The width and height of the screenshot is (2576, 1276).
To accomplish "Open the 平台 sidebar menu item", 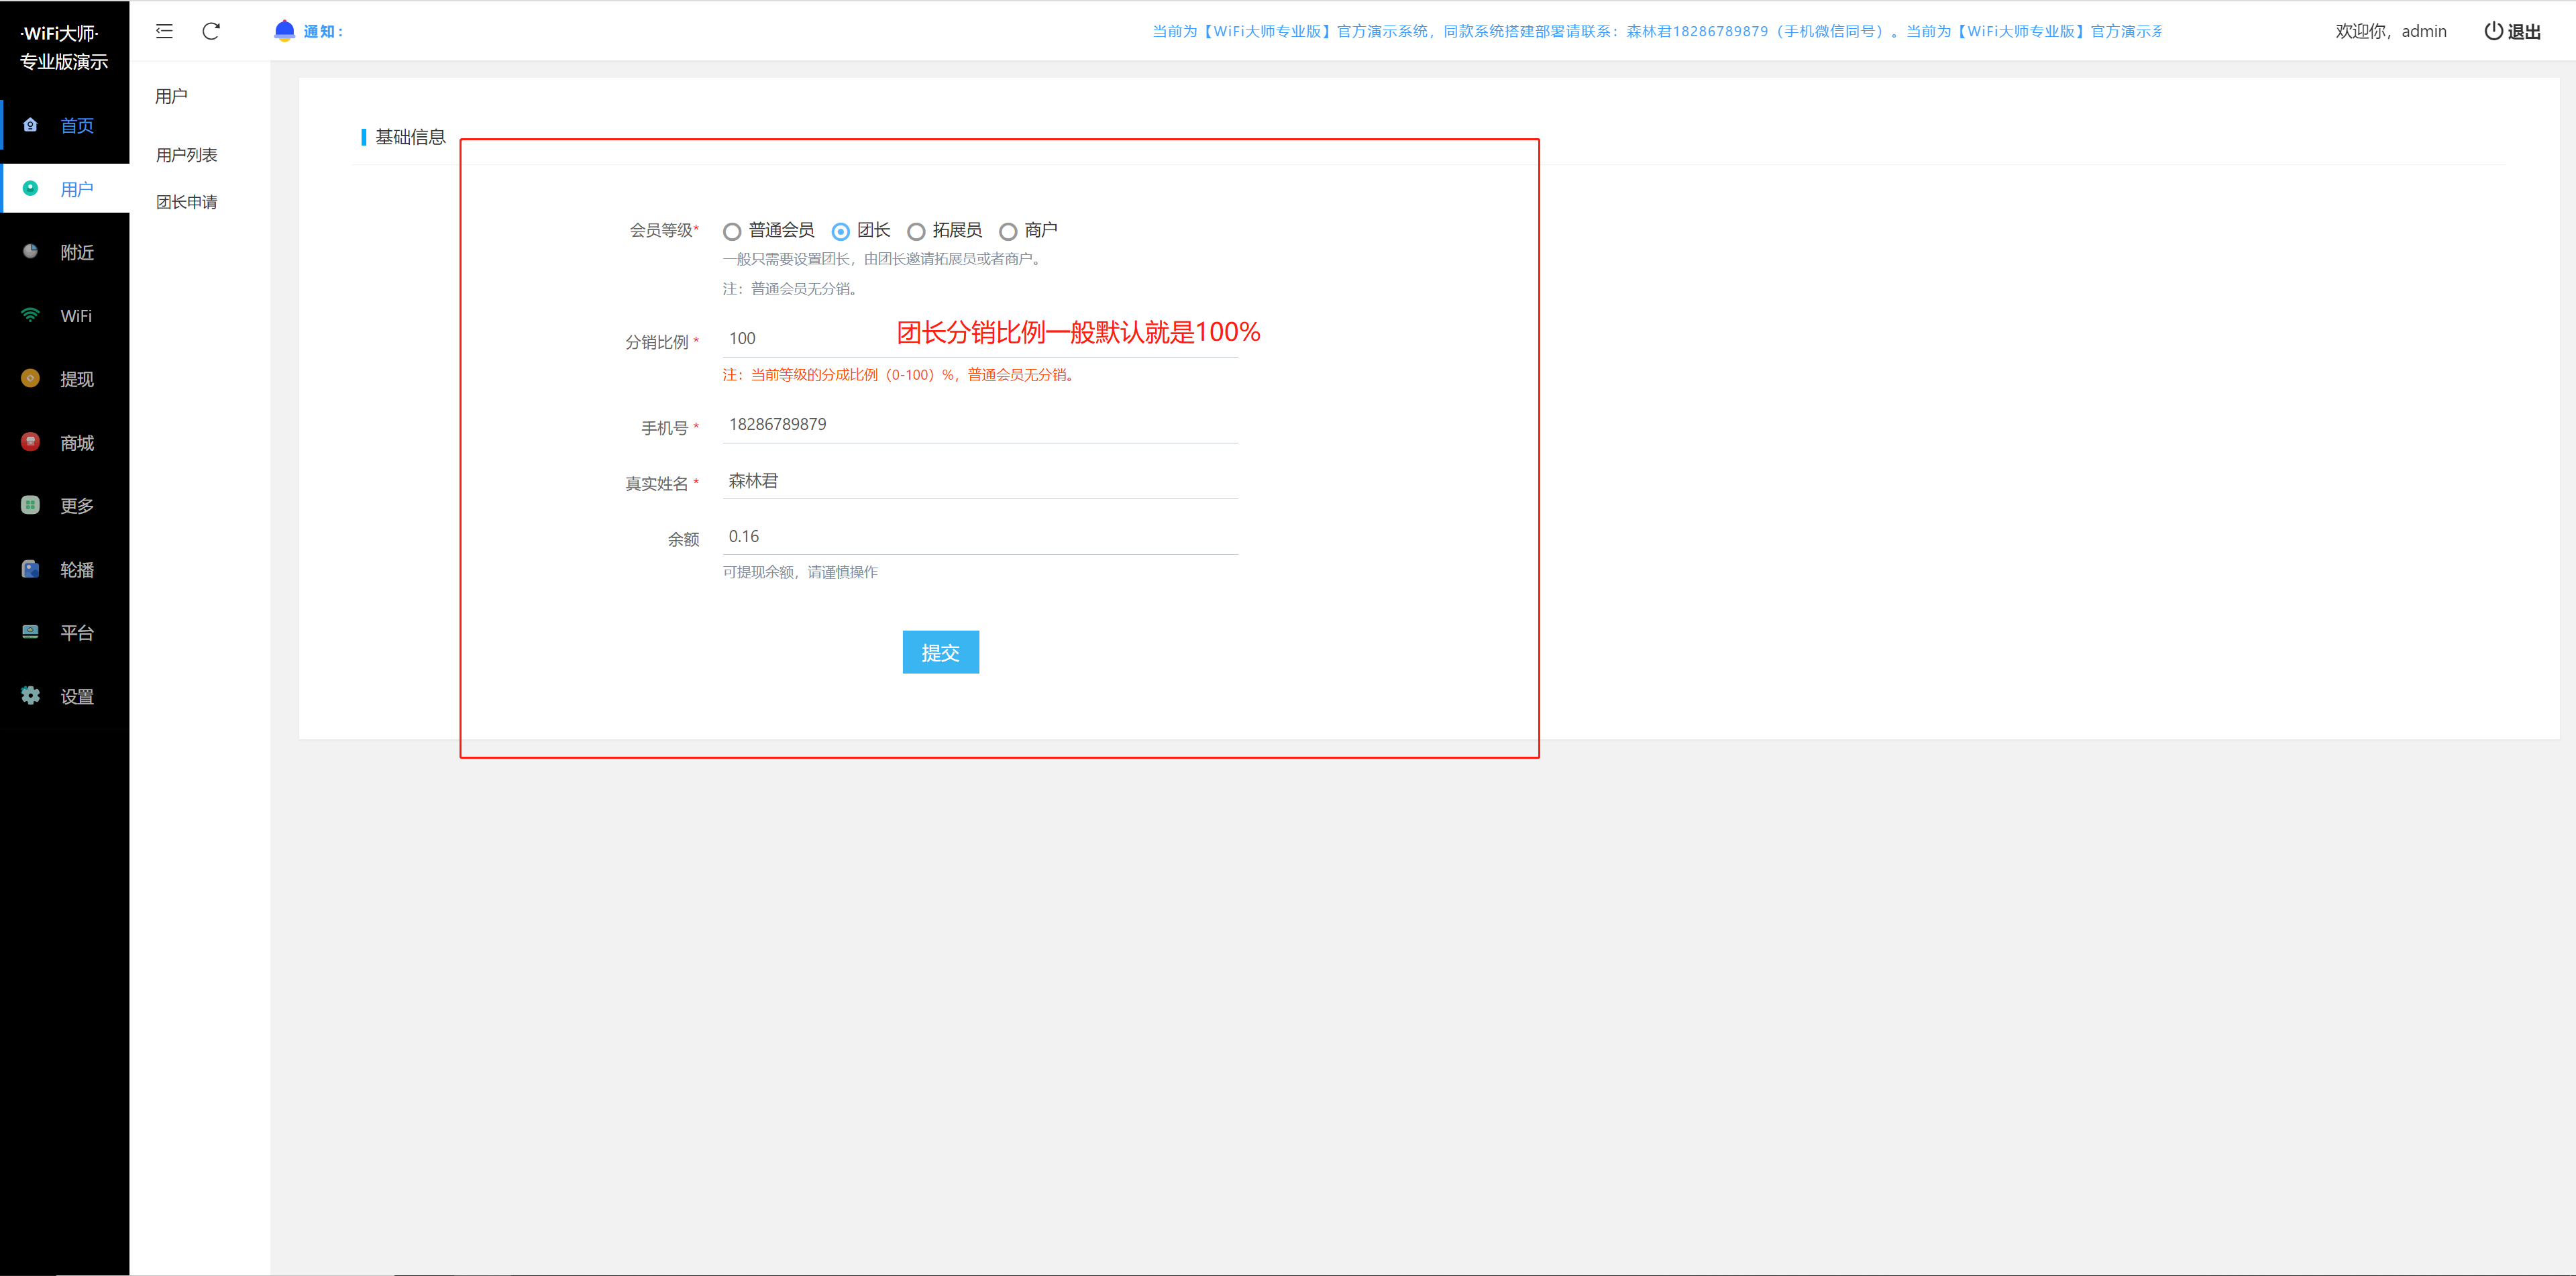I will click(65, 632).
